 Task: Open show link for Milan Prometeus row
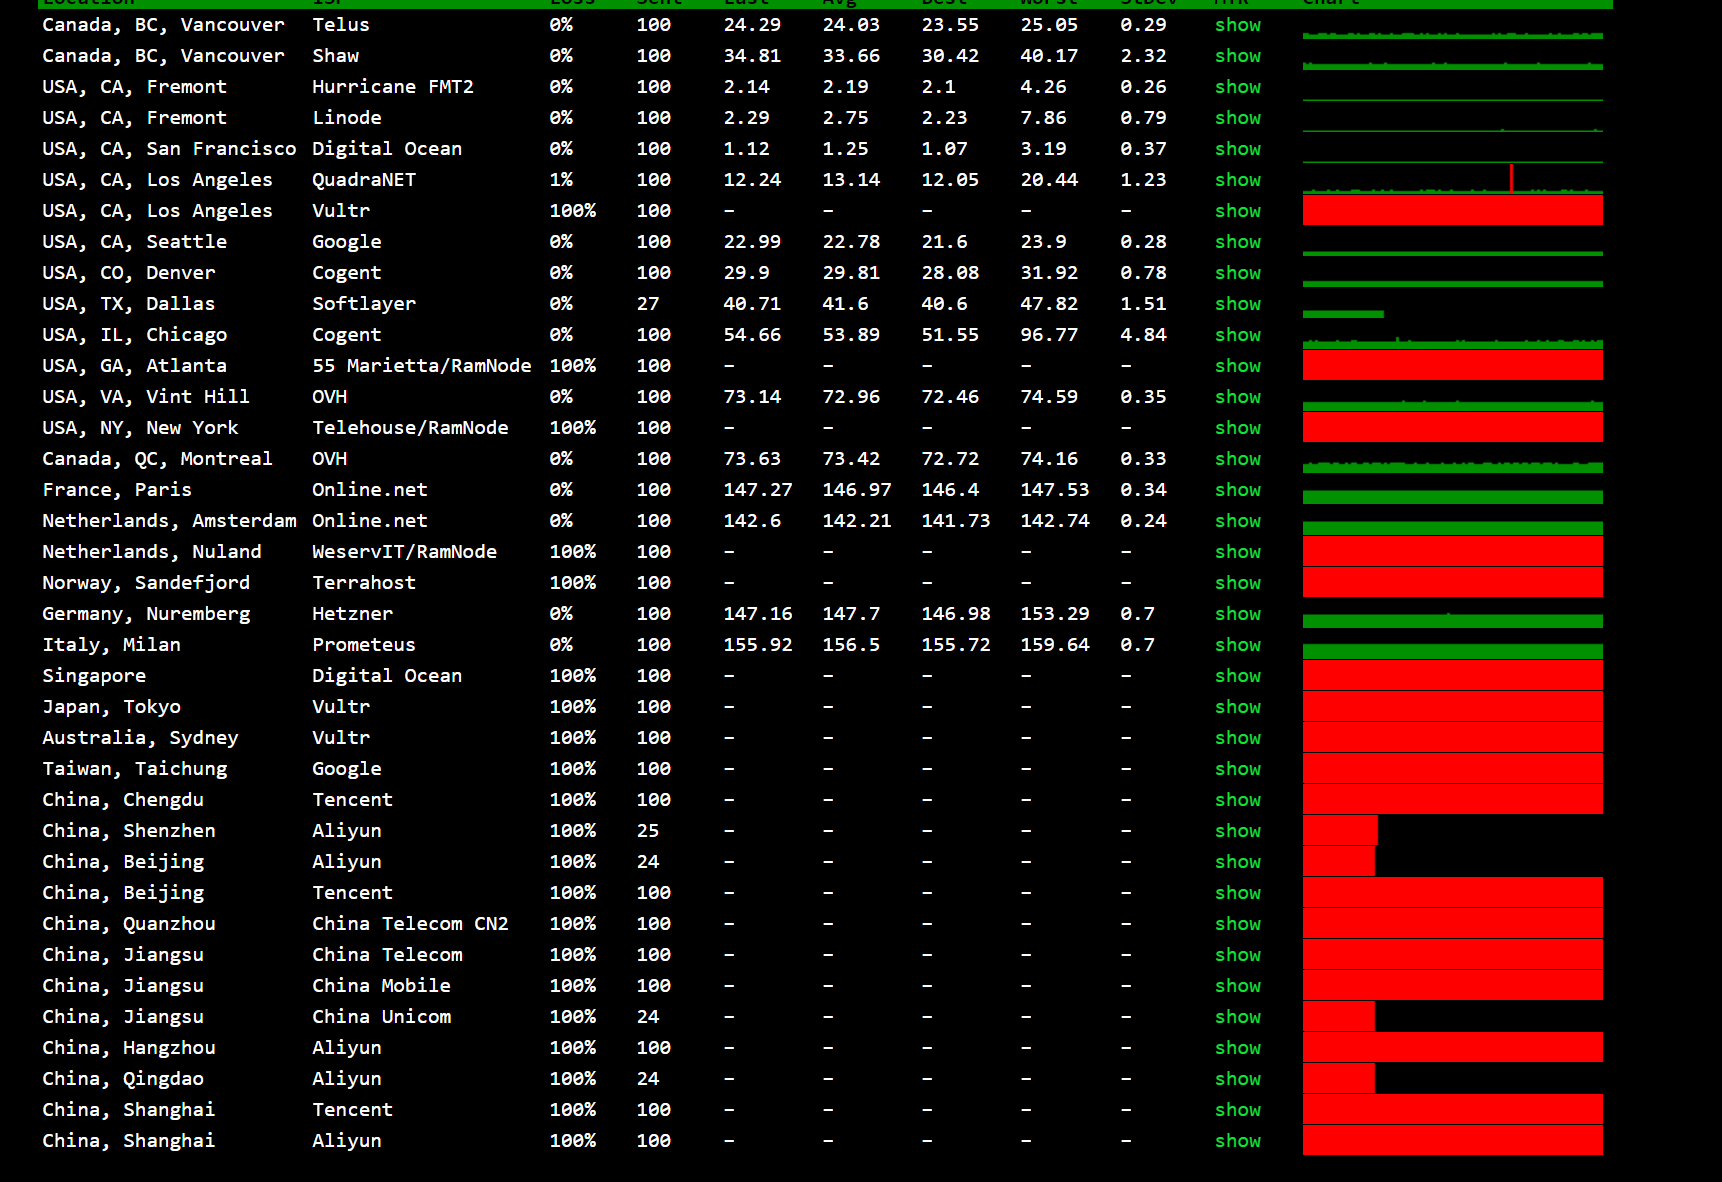tap(1237, 645)
